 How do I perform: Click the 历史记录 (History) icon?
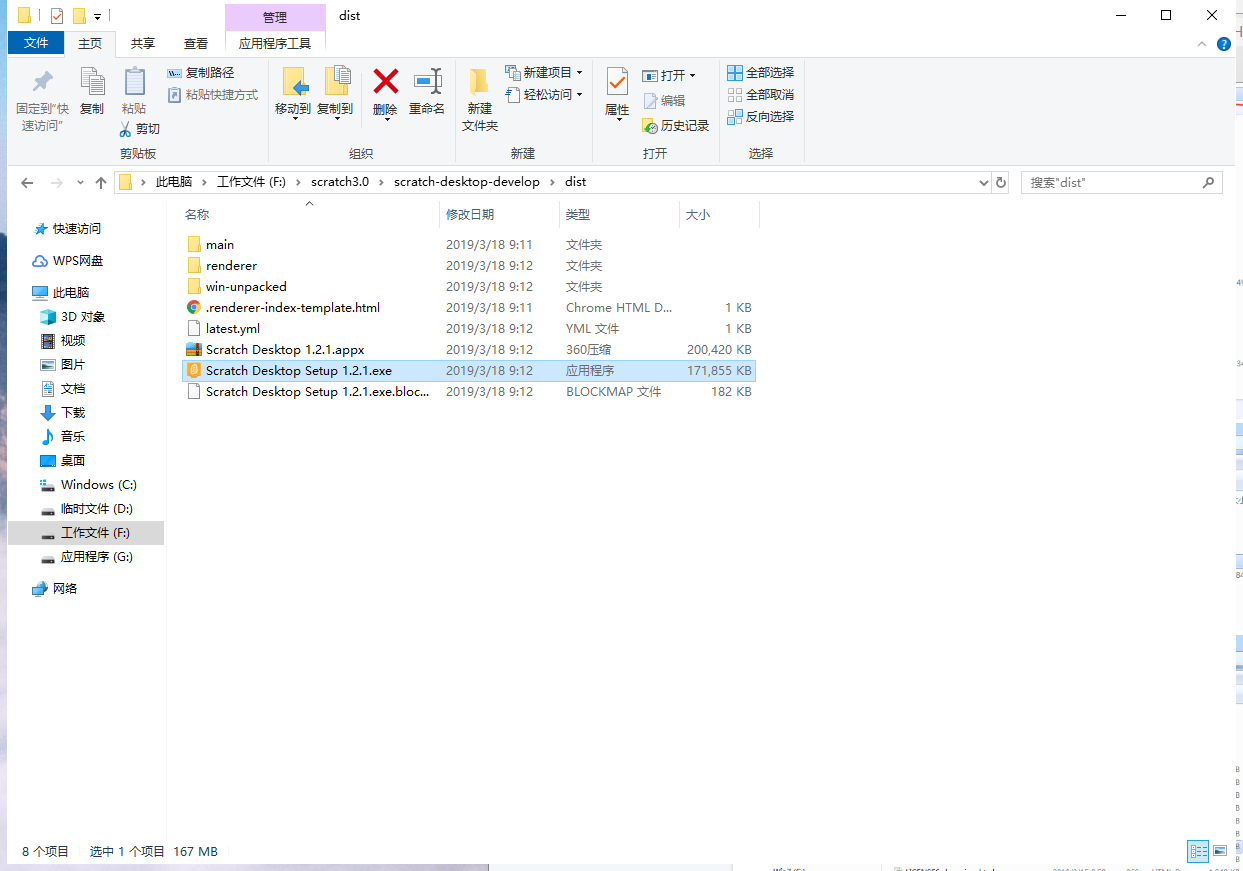coord(676,125)
